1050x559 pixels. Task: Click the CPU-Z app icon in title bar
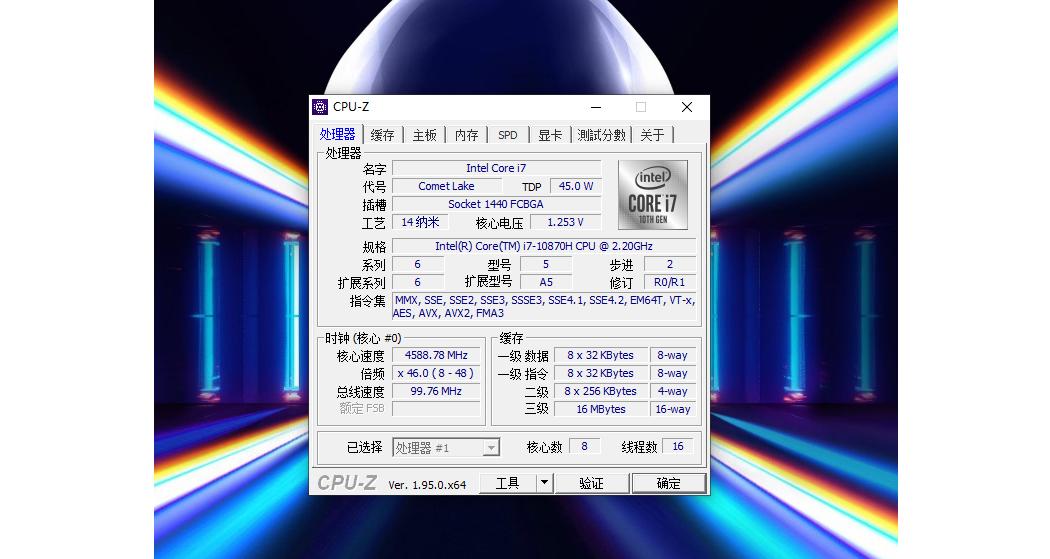(320, 107)
